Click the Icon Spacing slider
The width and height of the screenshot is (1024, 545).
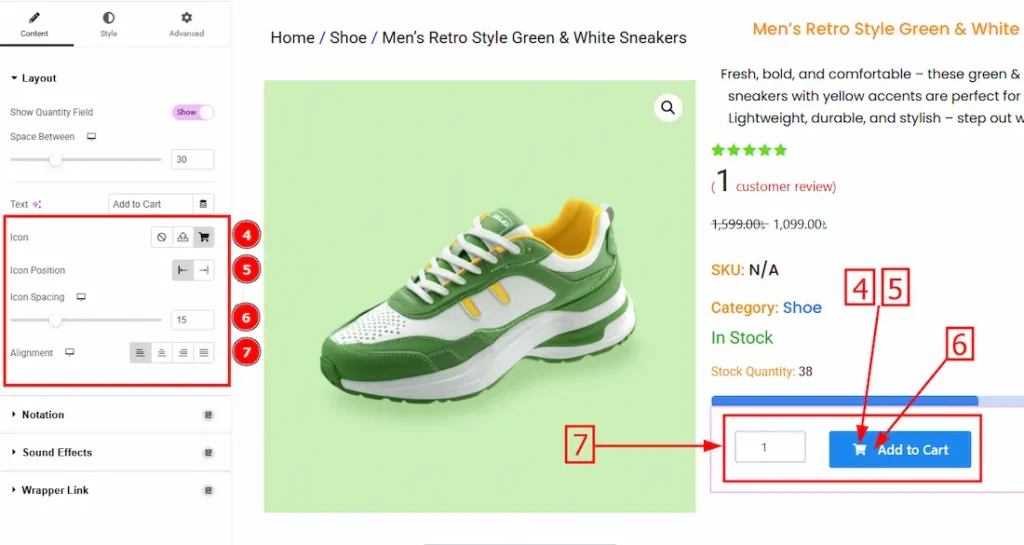coord(56,320)
